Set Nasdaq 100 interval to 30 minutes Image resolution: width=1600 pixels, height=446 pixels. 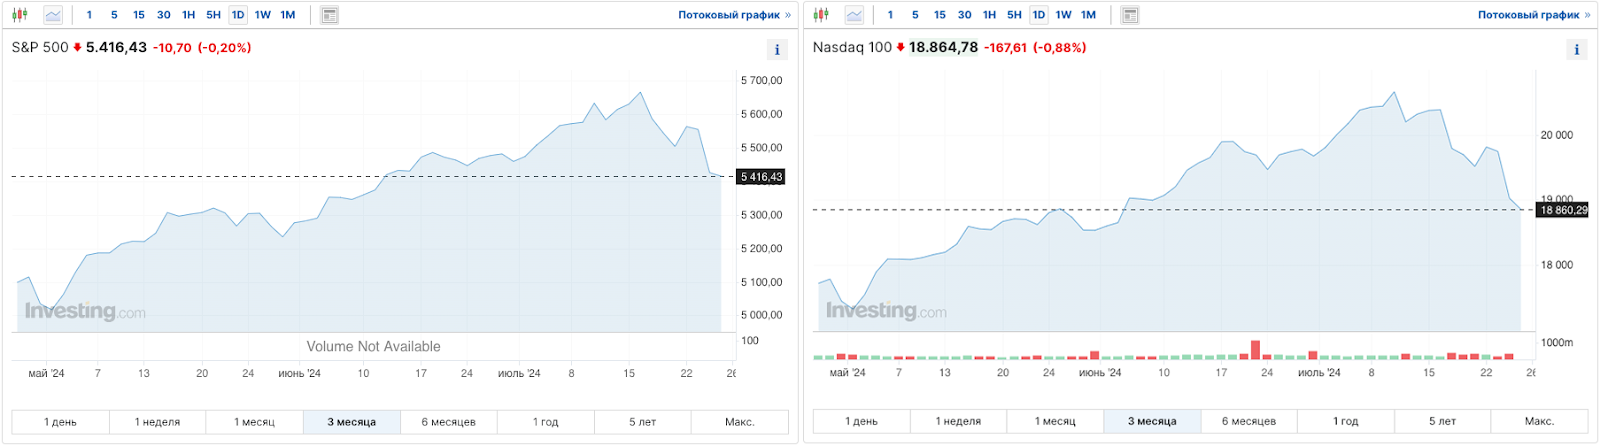[x=965, y=15]
